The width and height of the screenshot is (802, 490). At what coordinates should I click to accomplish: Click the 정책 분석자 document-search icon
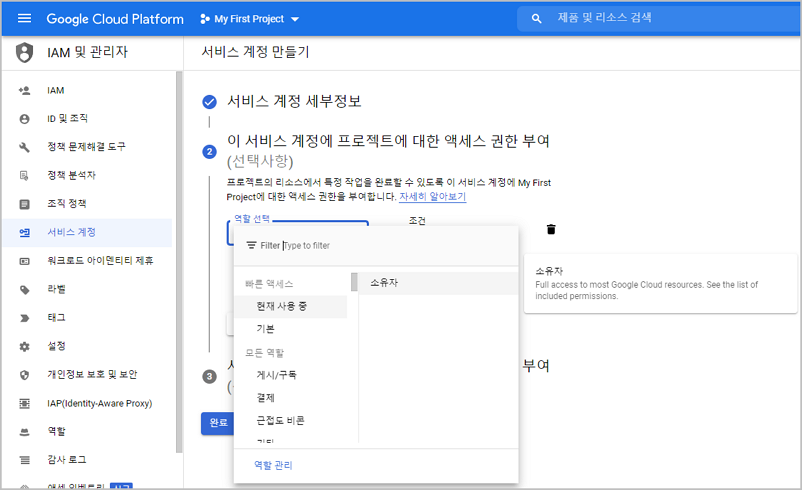tap(24, 176)
